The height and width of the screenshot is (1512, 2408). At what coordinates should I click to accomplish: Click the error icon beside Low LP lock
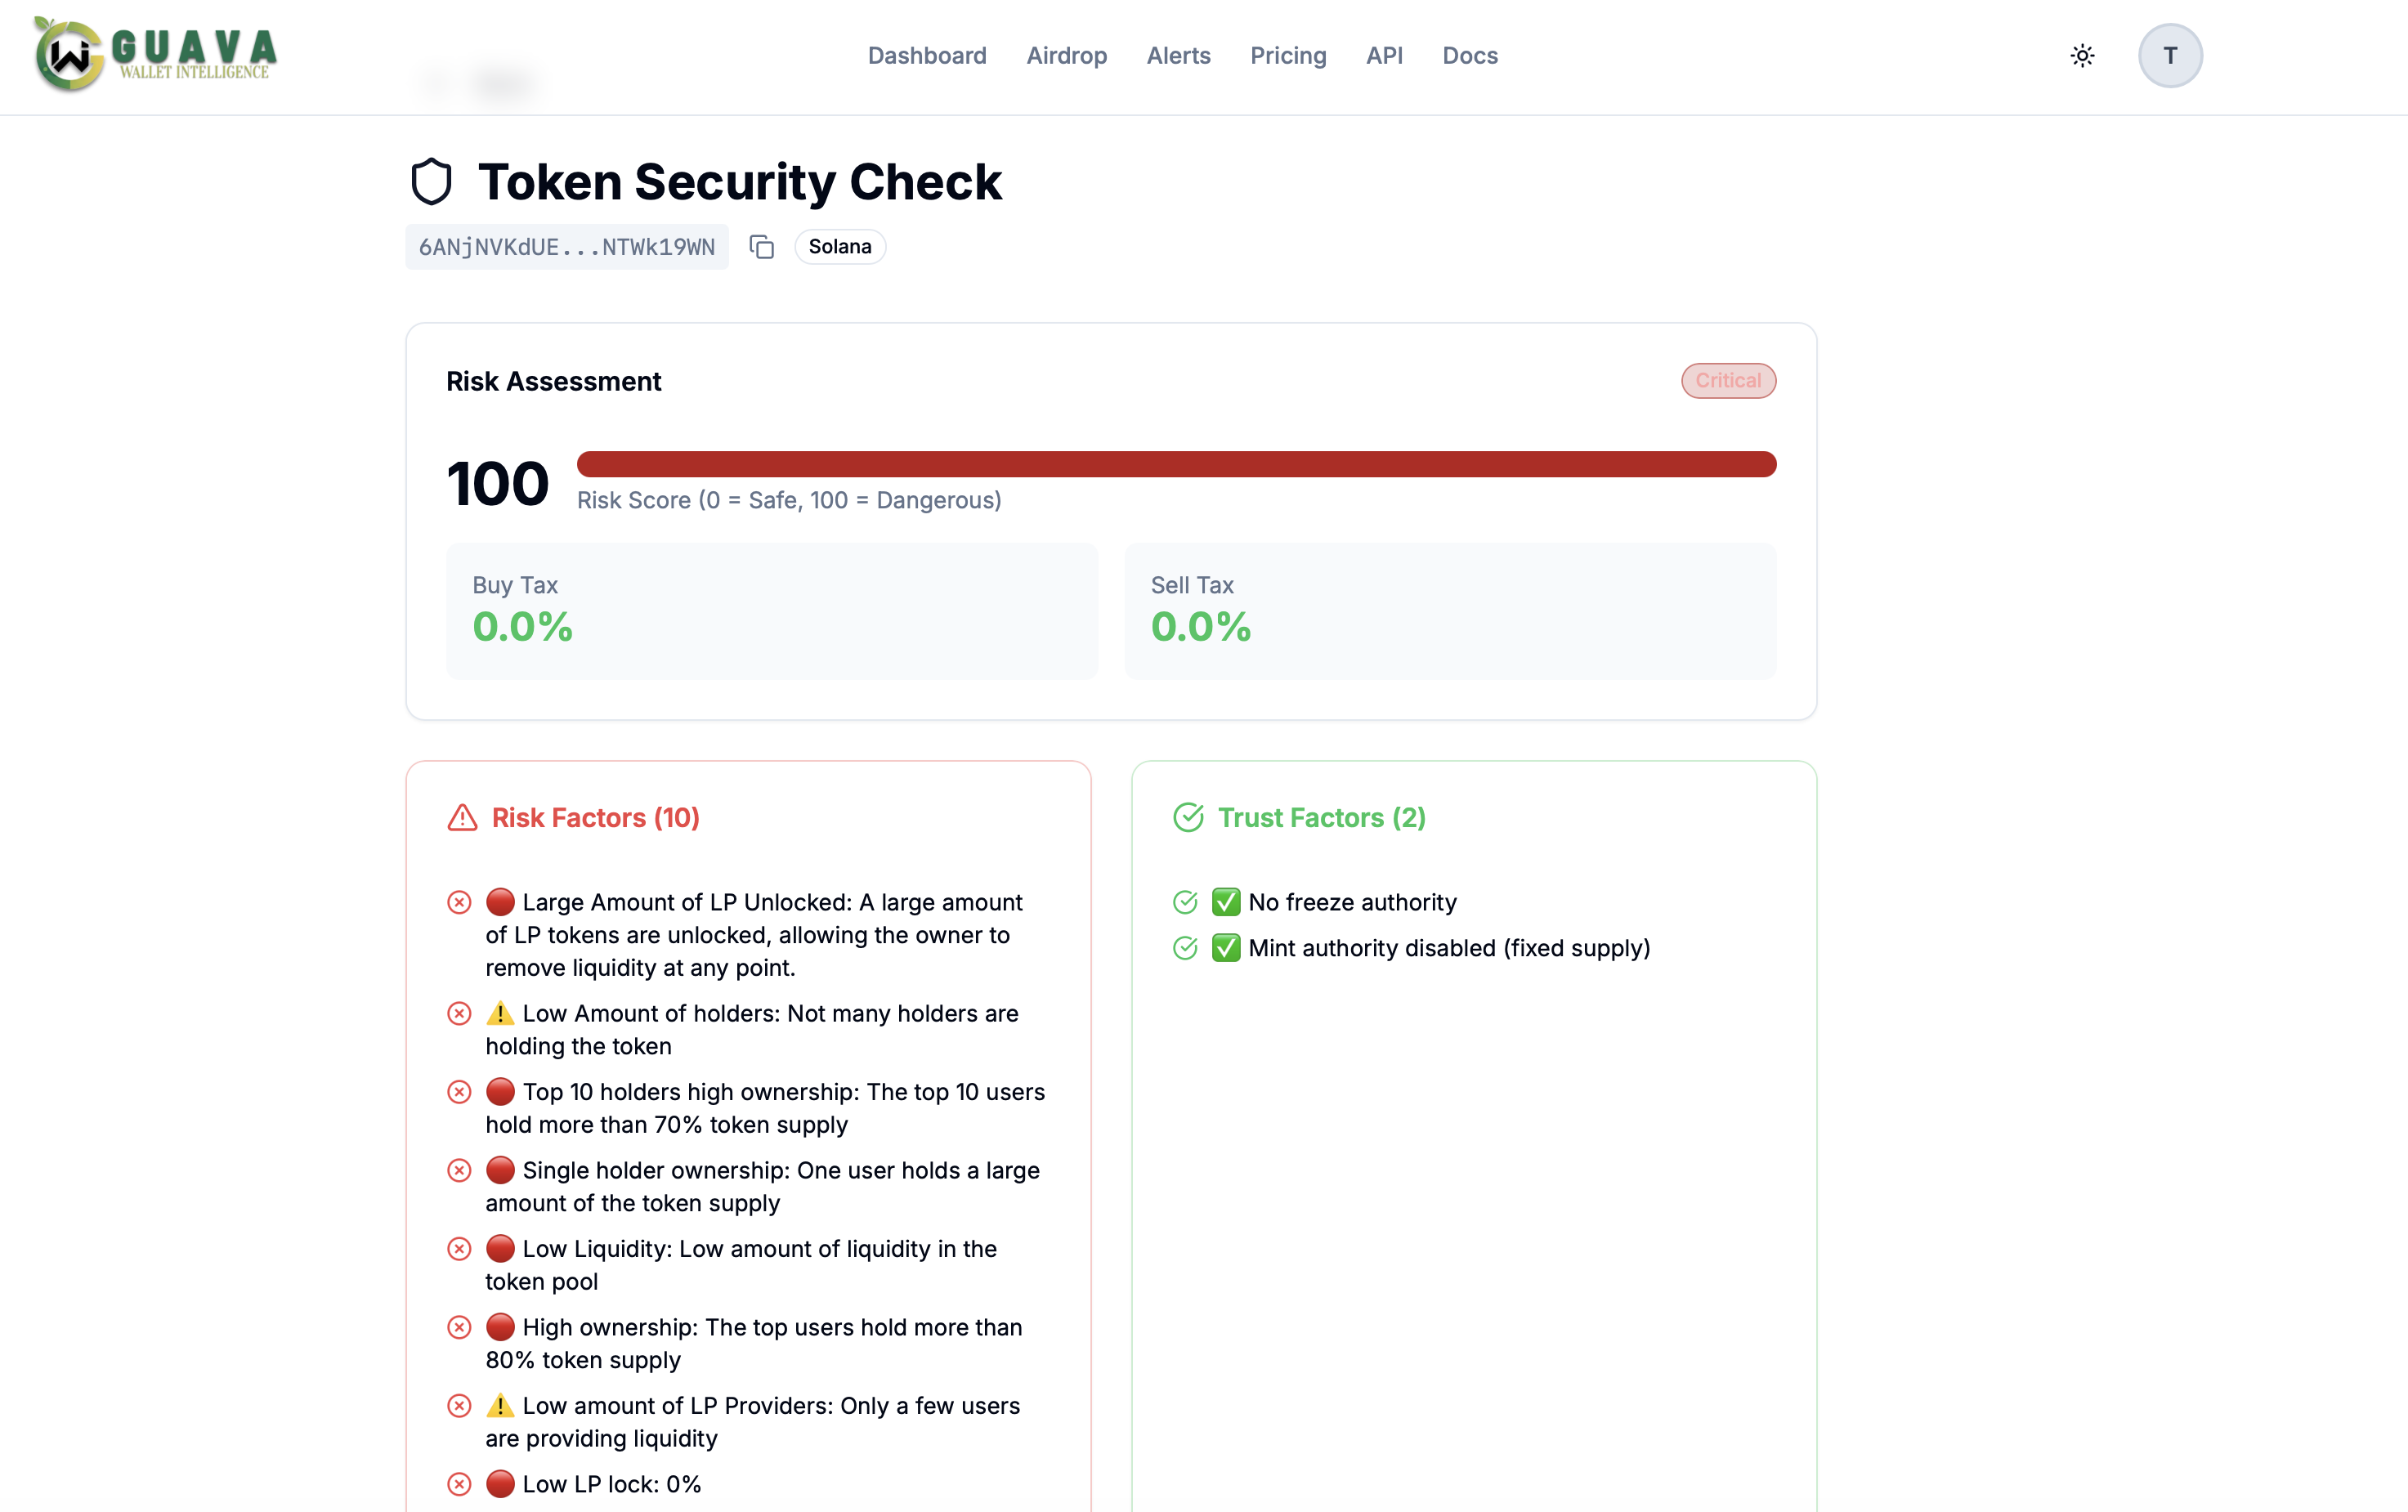coord(459,1484)
